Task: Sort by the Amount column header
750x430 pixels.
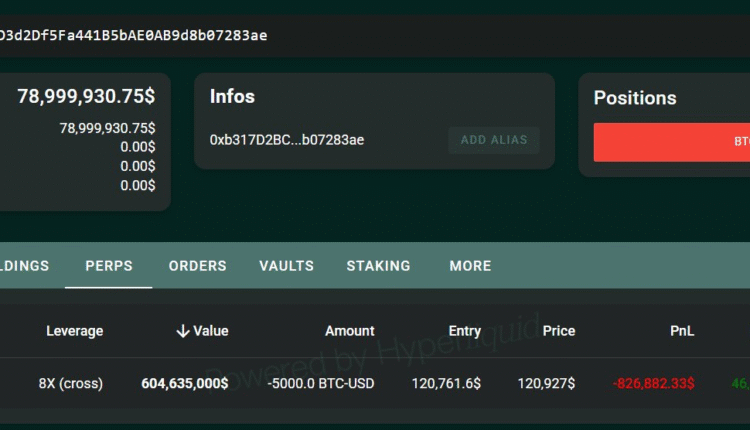Action: [x=349, y=331]
